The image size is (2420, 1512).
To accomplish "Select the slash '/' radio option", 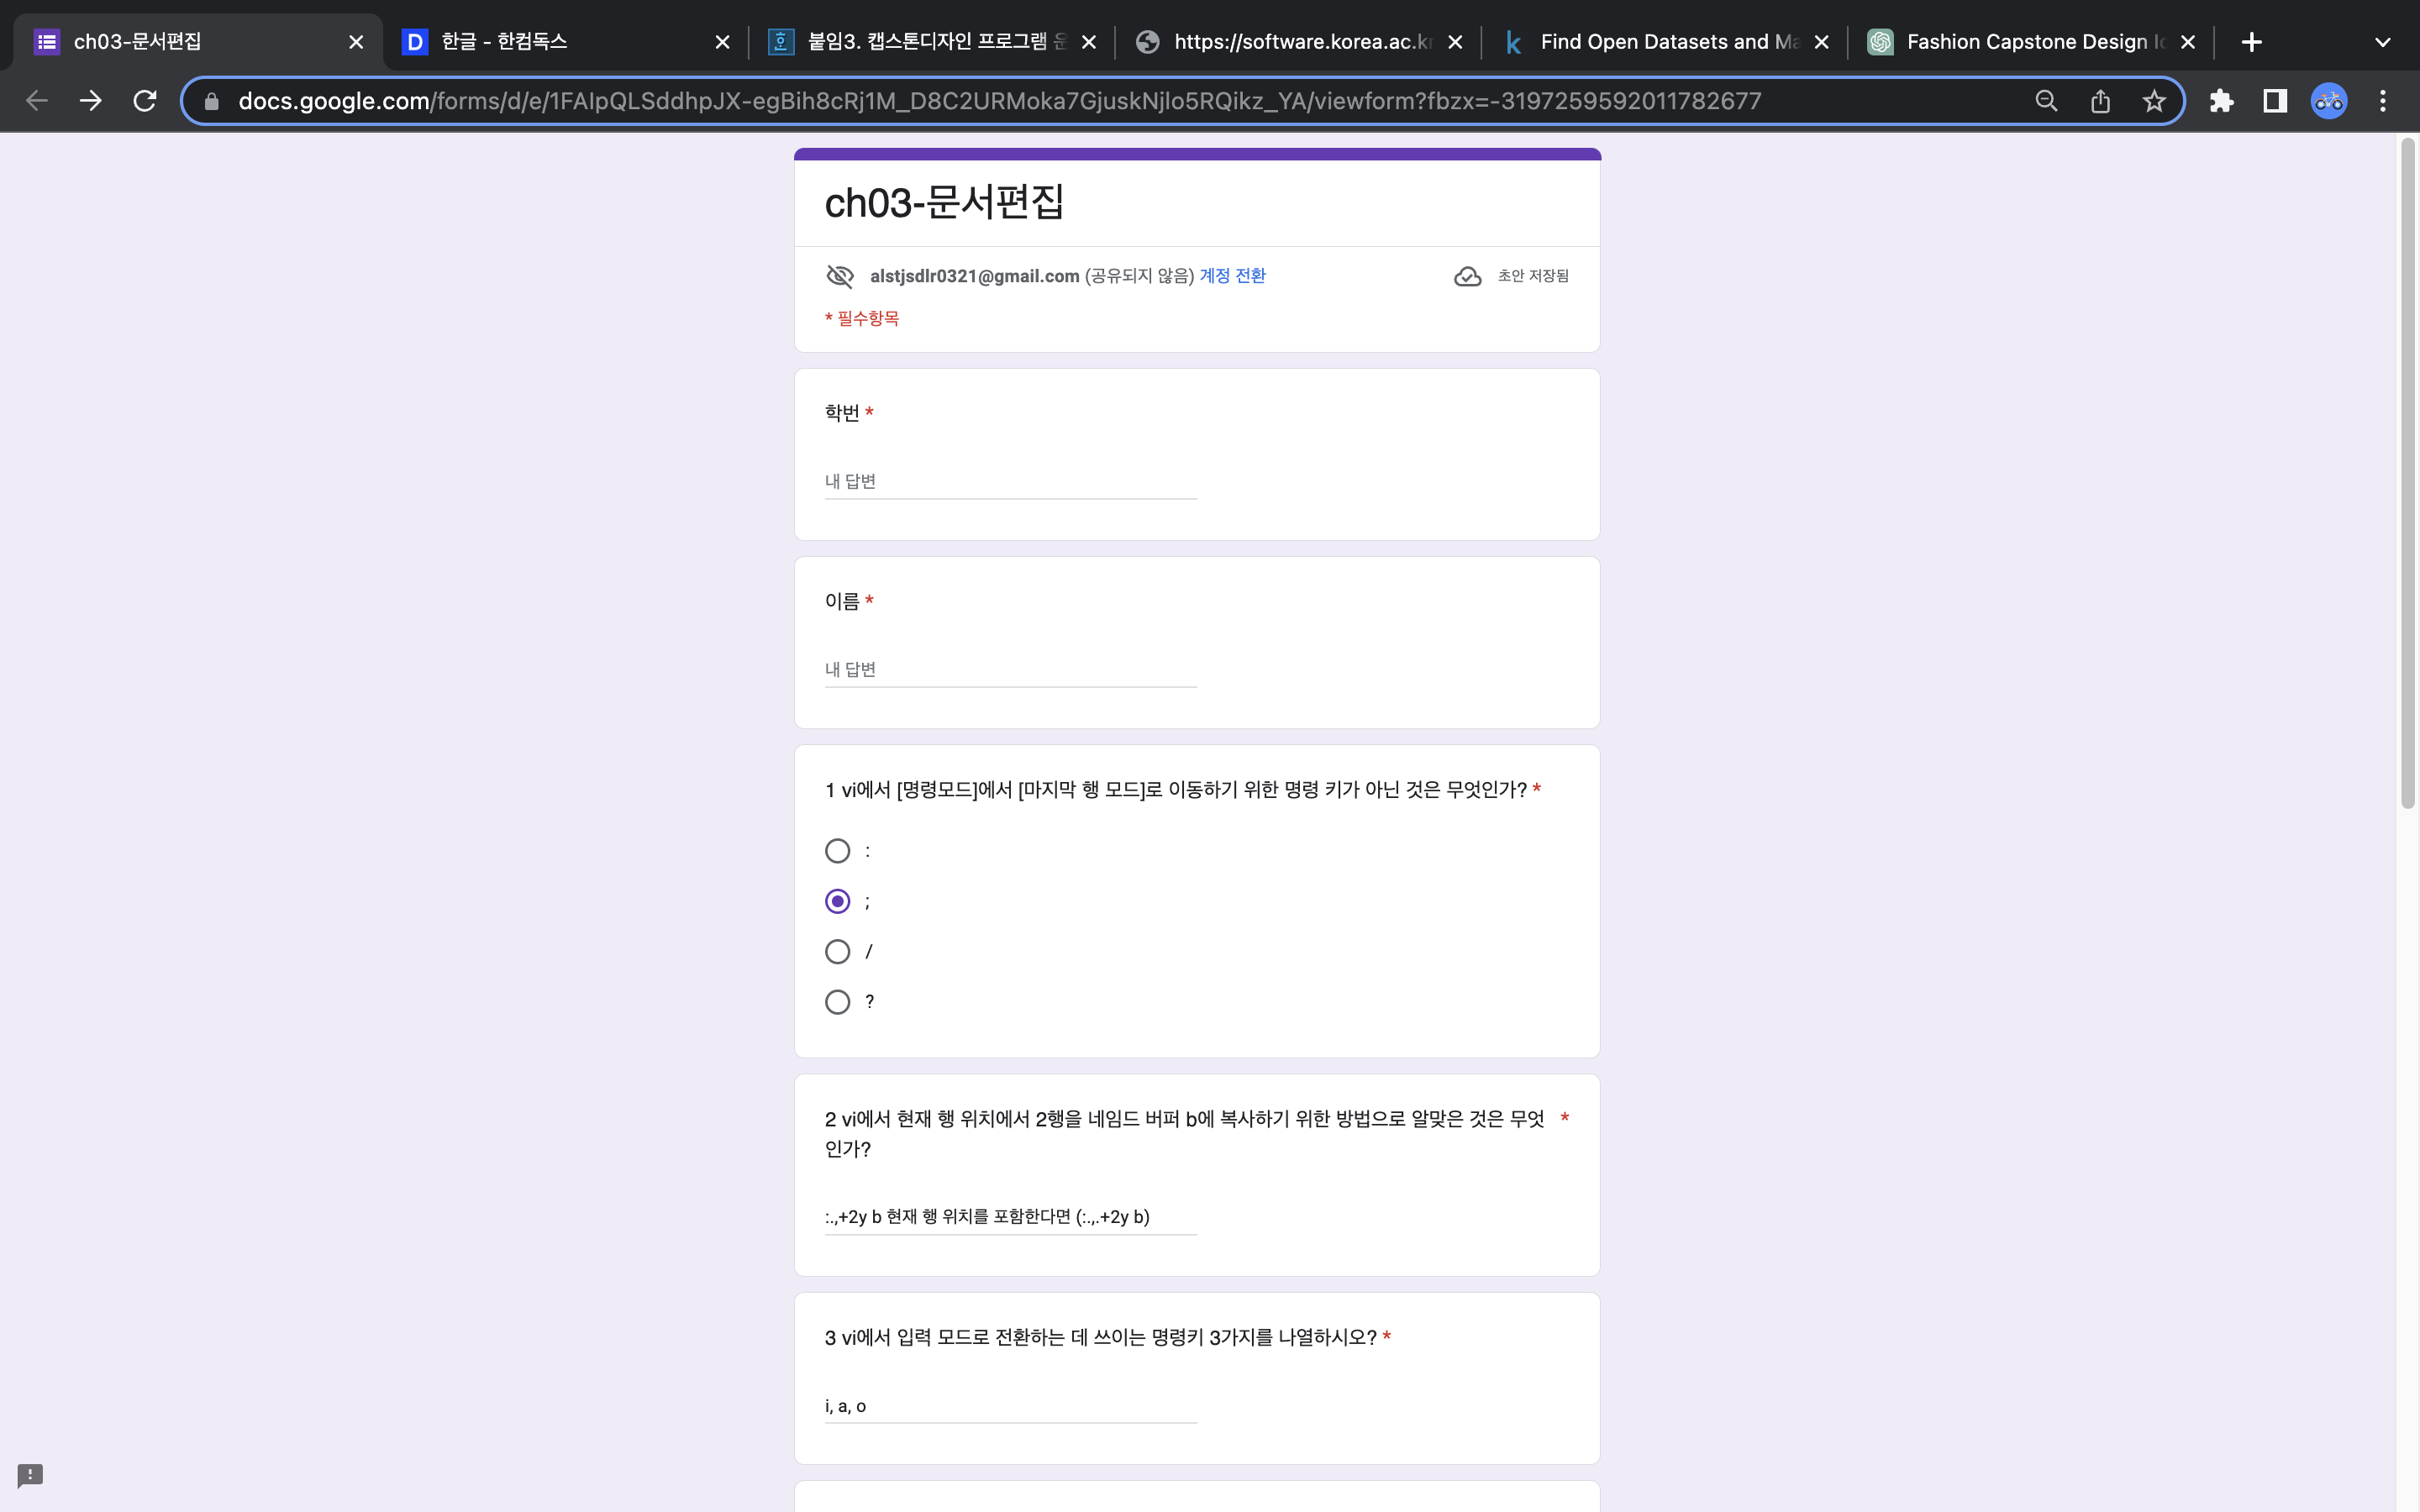I will pyautogui.click(x=838, y=951).
